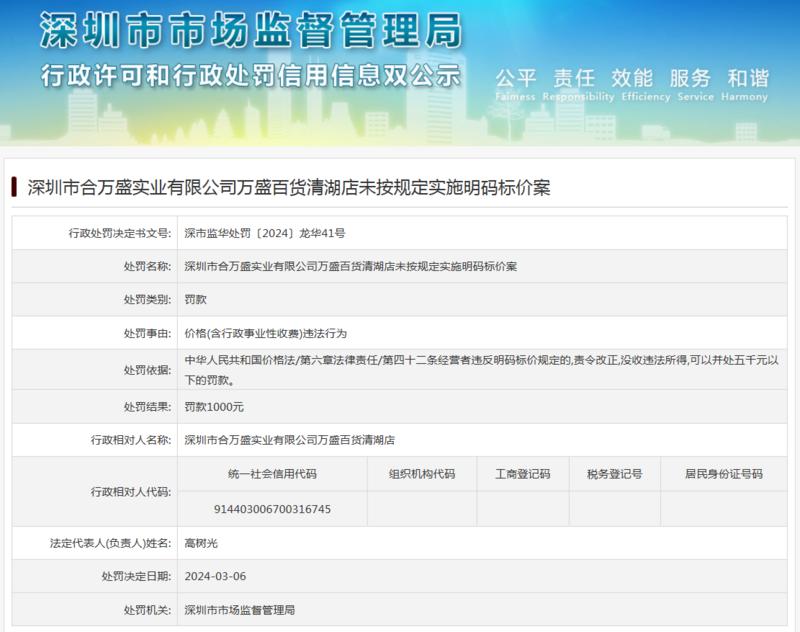Click the 工商登记码 column header
Viewport: 800px width, 632px height.
pos(523,474)
